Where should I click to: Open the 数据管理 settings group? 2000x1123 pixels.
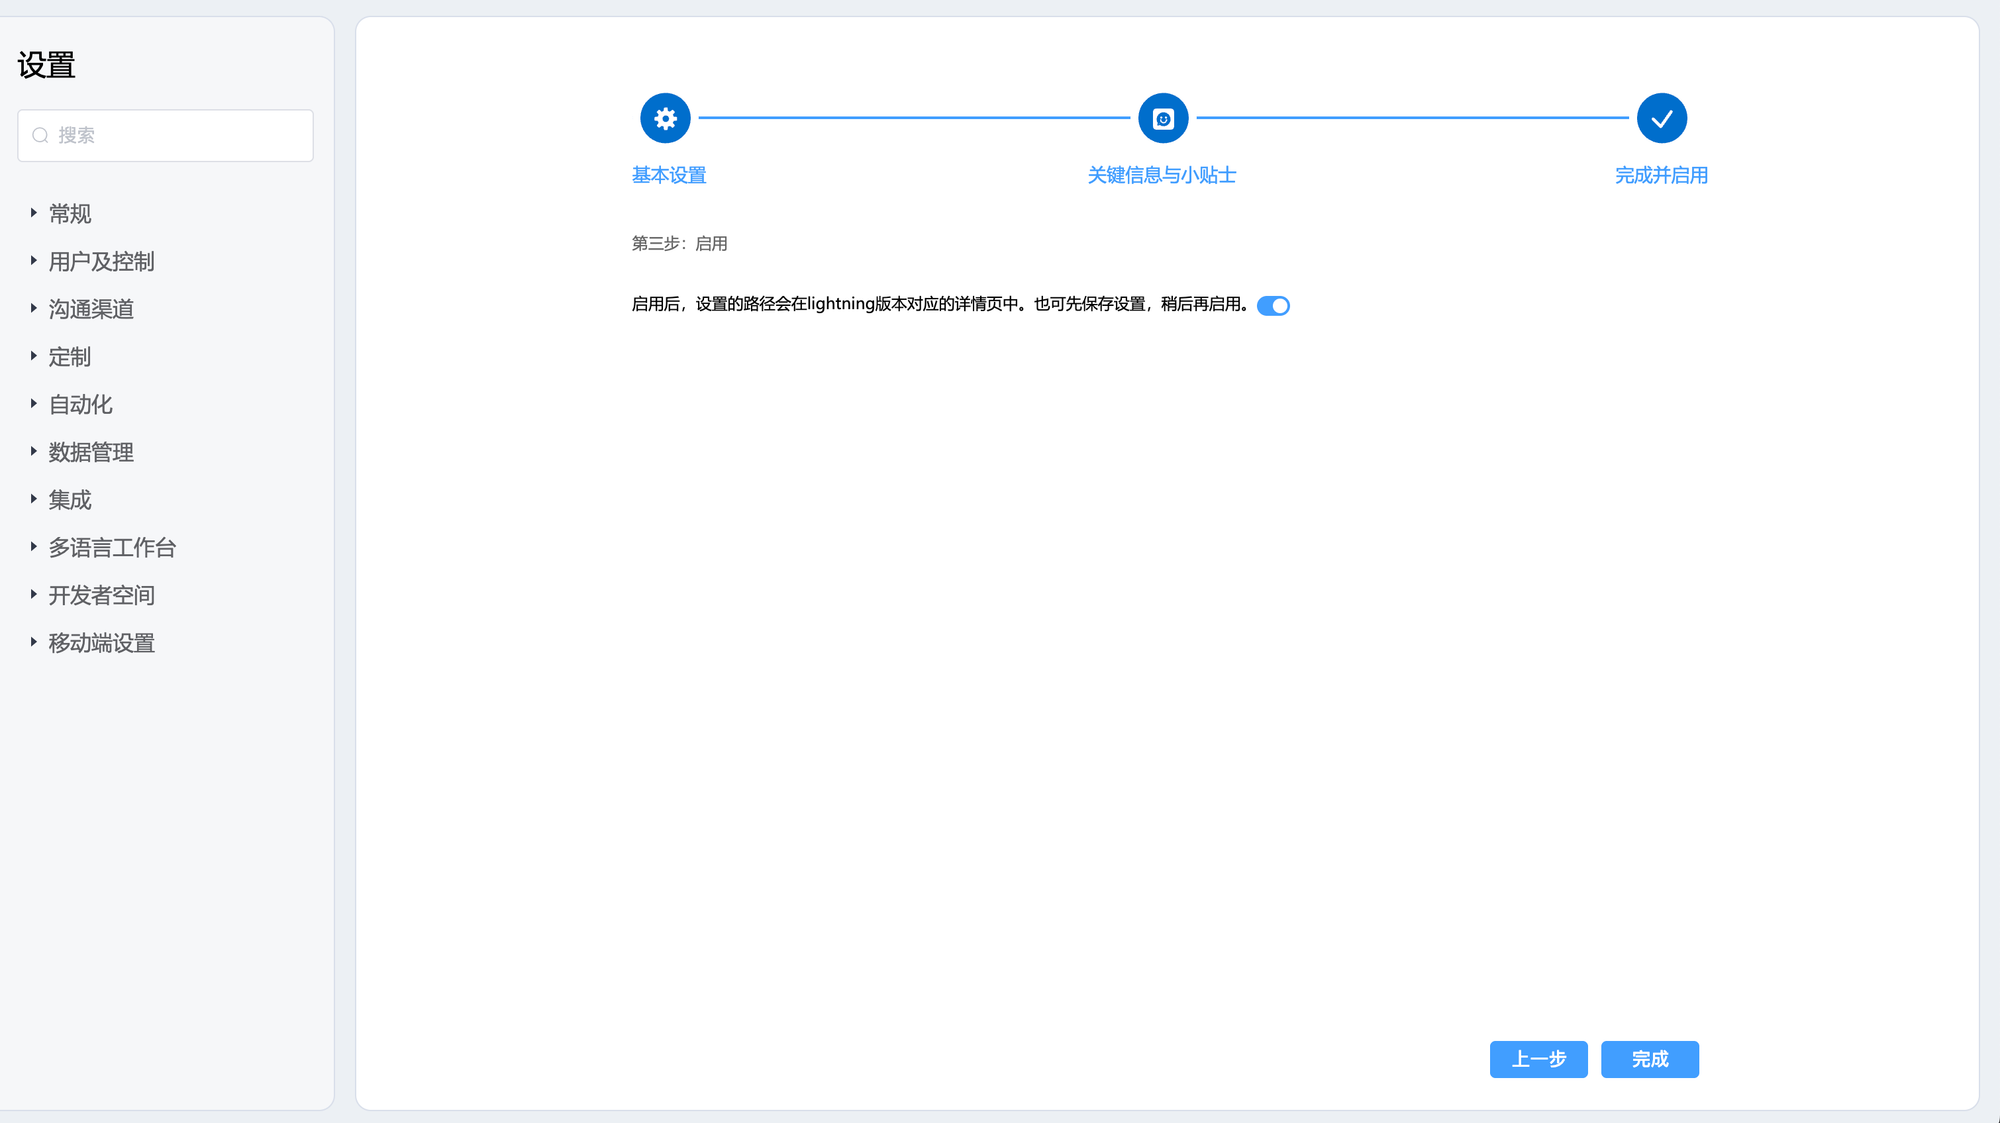(x=90, y=452)
